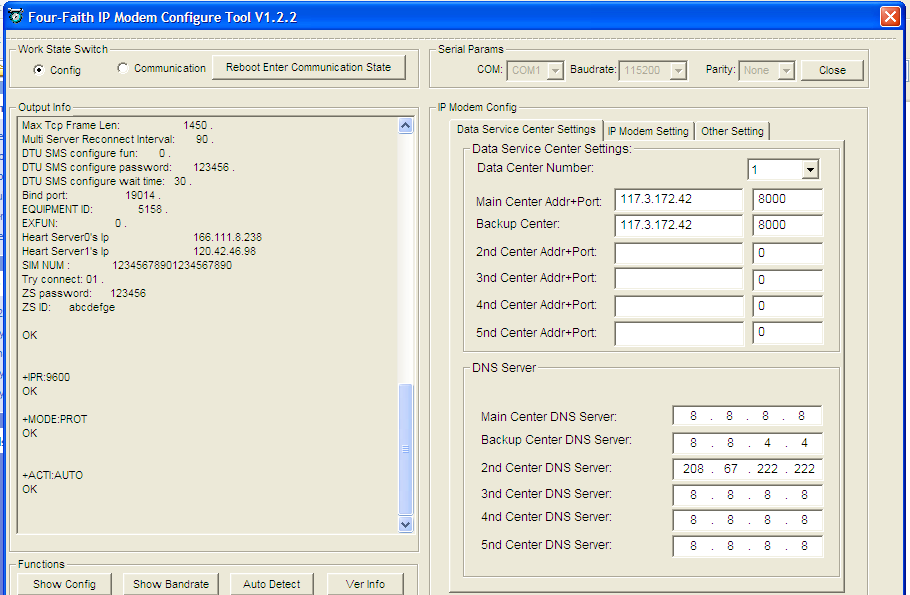This screenshot has height=595, width=910.
Task: Click the '+IPR:9600' output line
Action: click(46, 377)
